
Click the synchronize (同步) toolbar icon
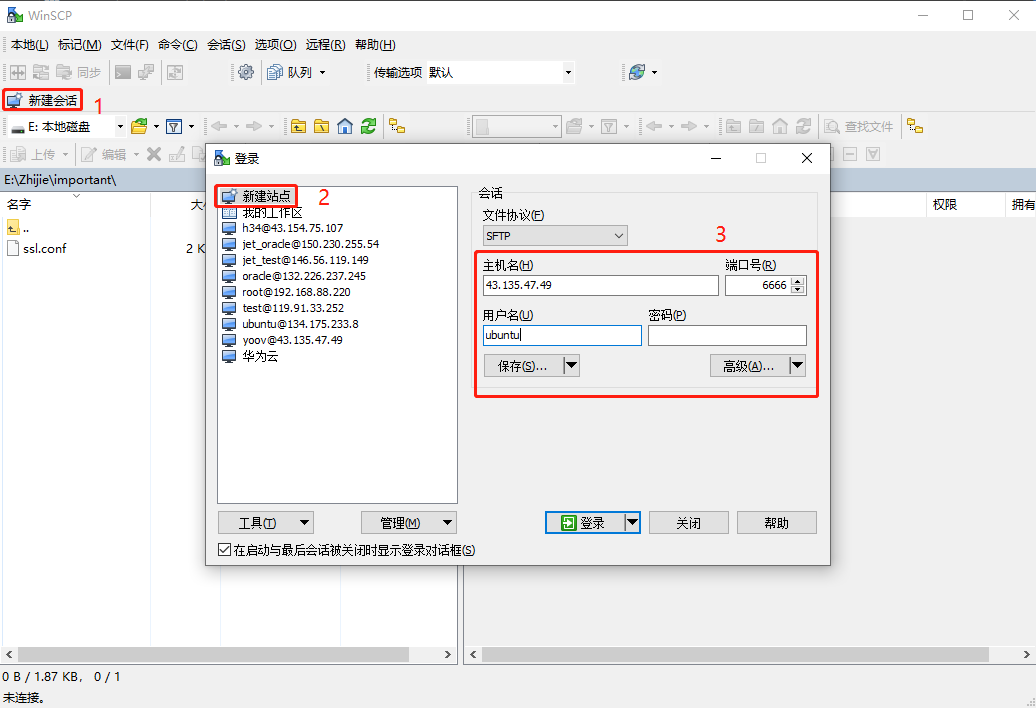[79, 73]
